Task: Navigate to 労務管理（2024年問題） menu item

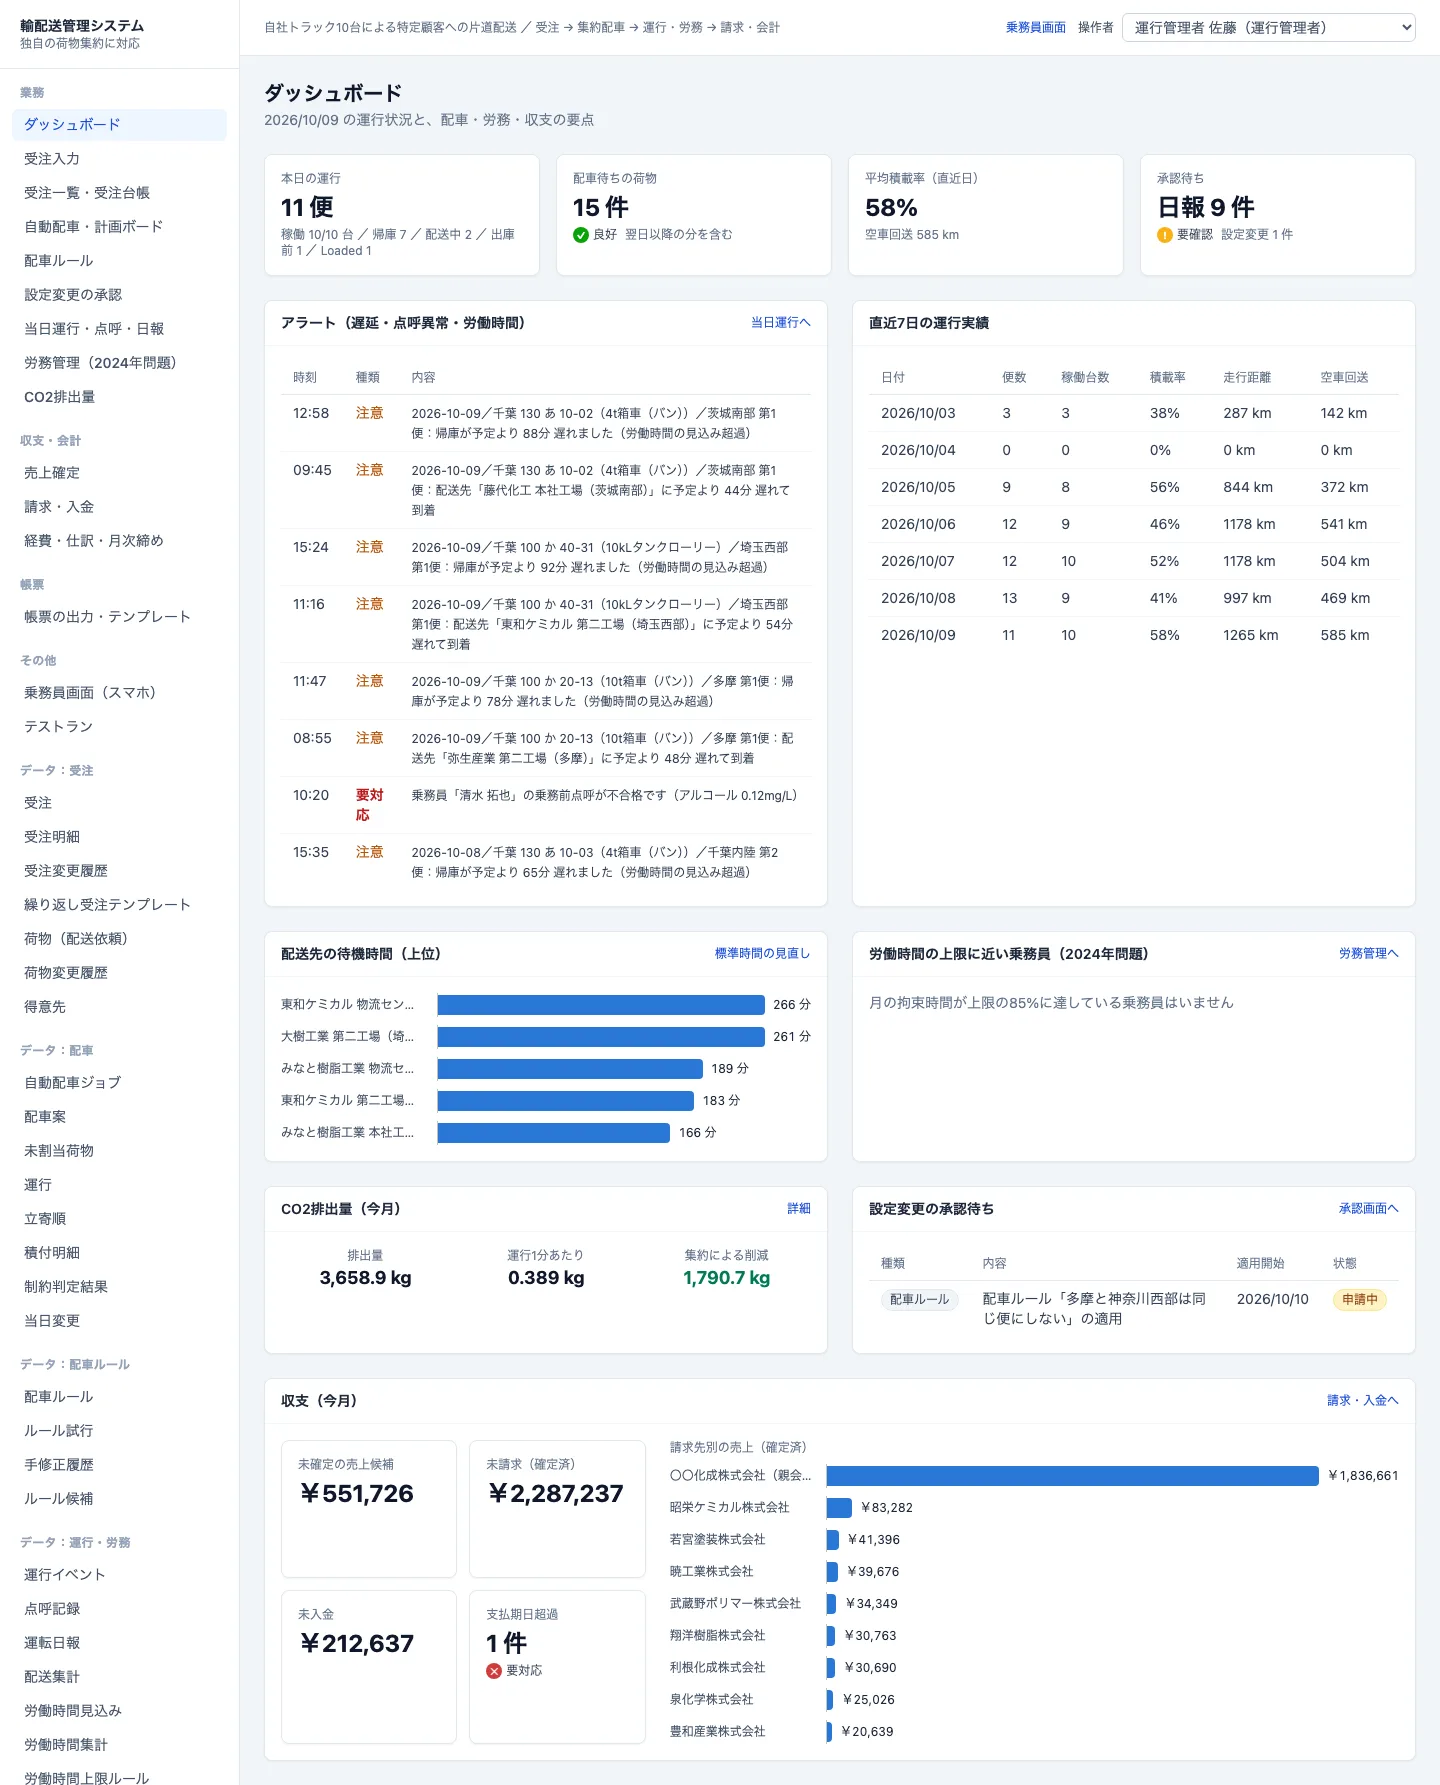Action: [119, 363]
